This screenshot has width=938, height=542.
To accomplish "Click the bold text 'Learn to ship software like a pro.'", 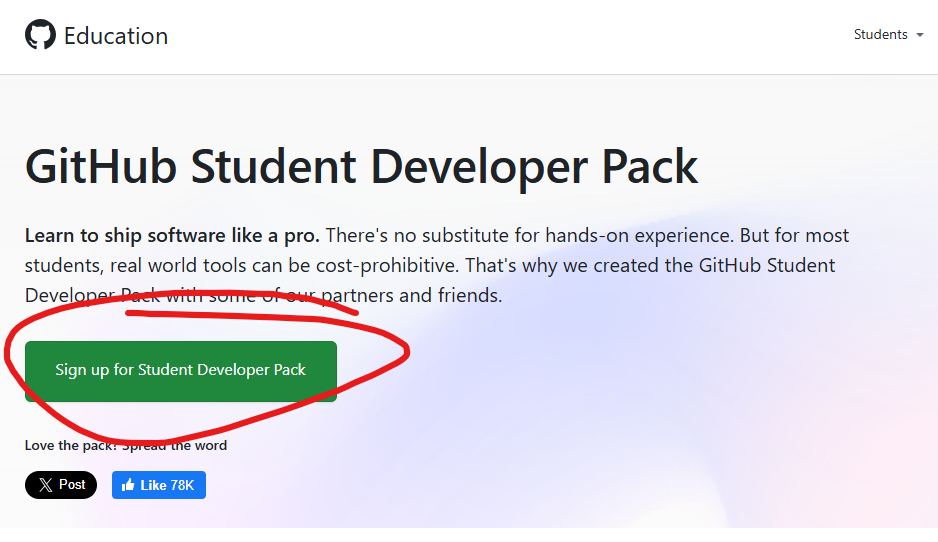I will [x=172, y=235].
